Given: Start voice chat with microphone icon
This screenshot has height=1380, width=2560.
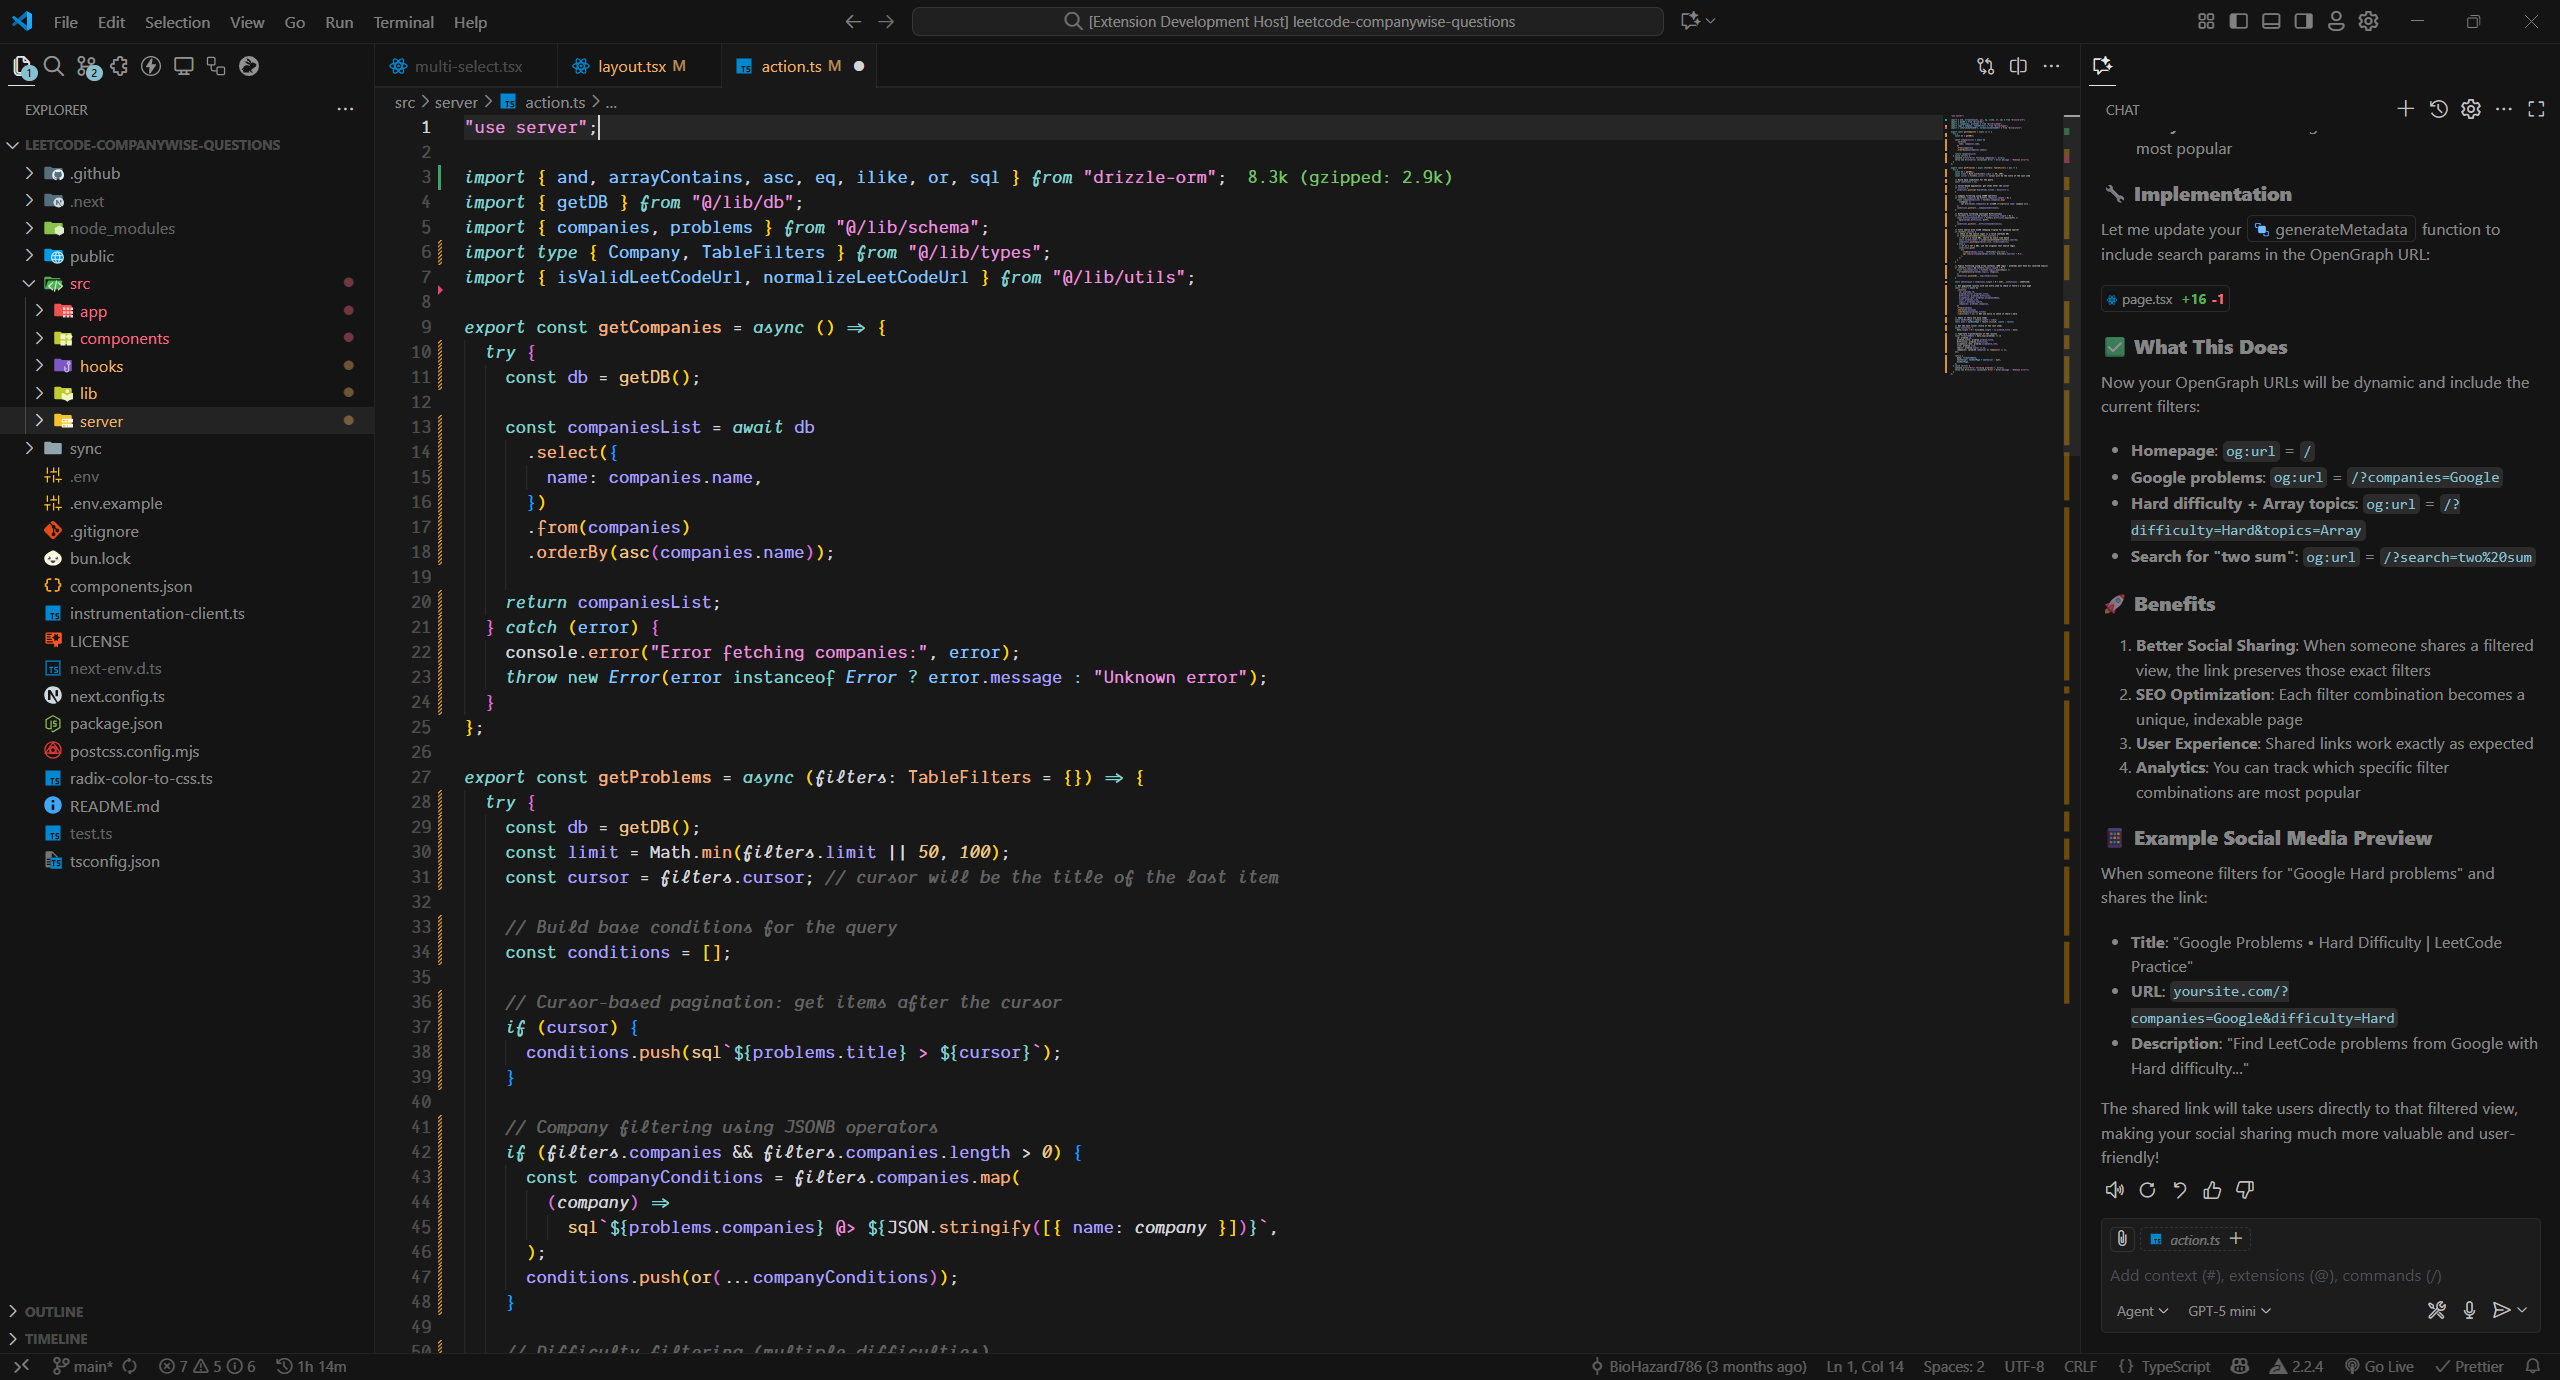Looking at the screenshot, I should click(2469, 1310).
